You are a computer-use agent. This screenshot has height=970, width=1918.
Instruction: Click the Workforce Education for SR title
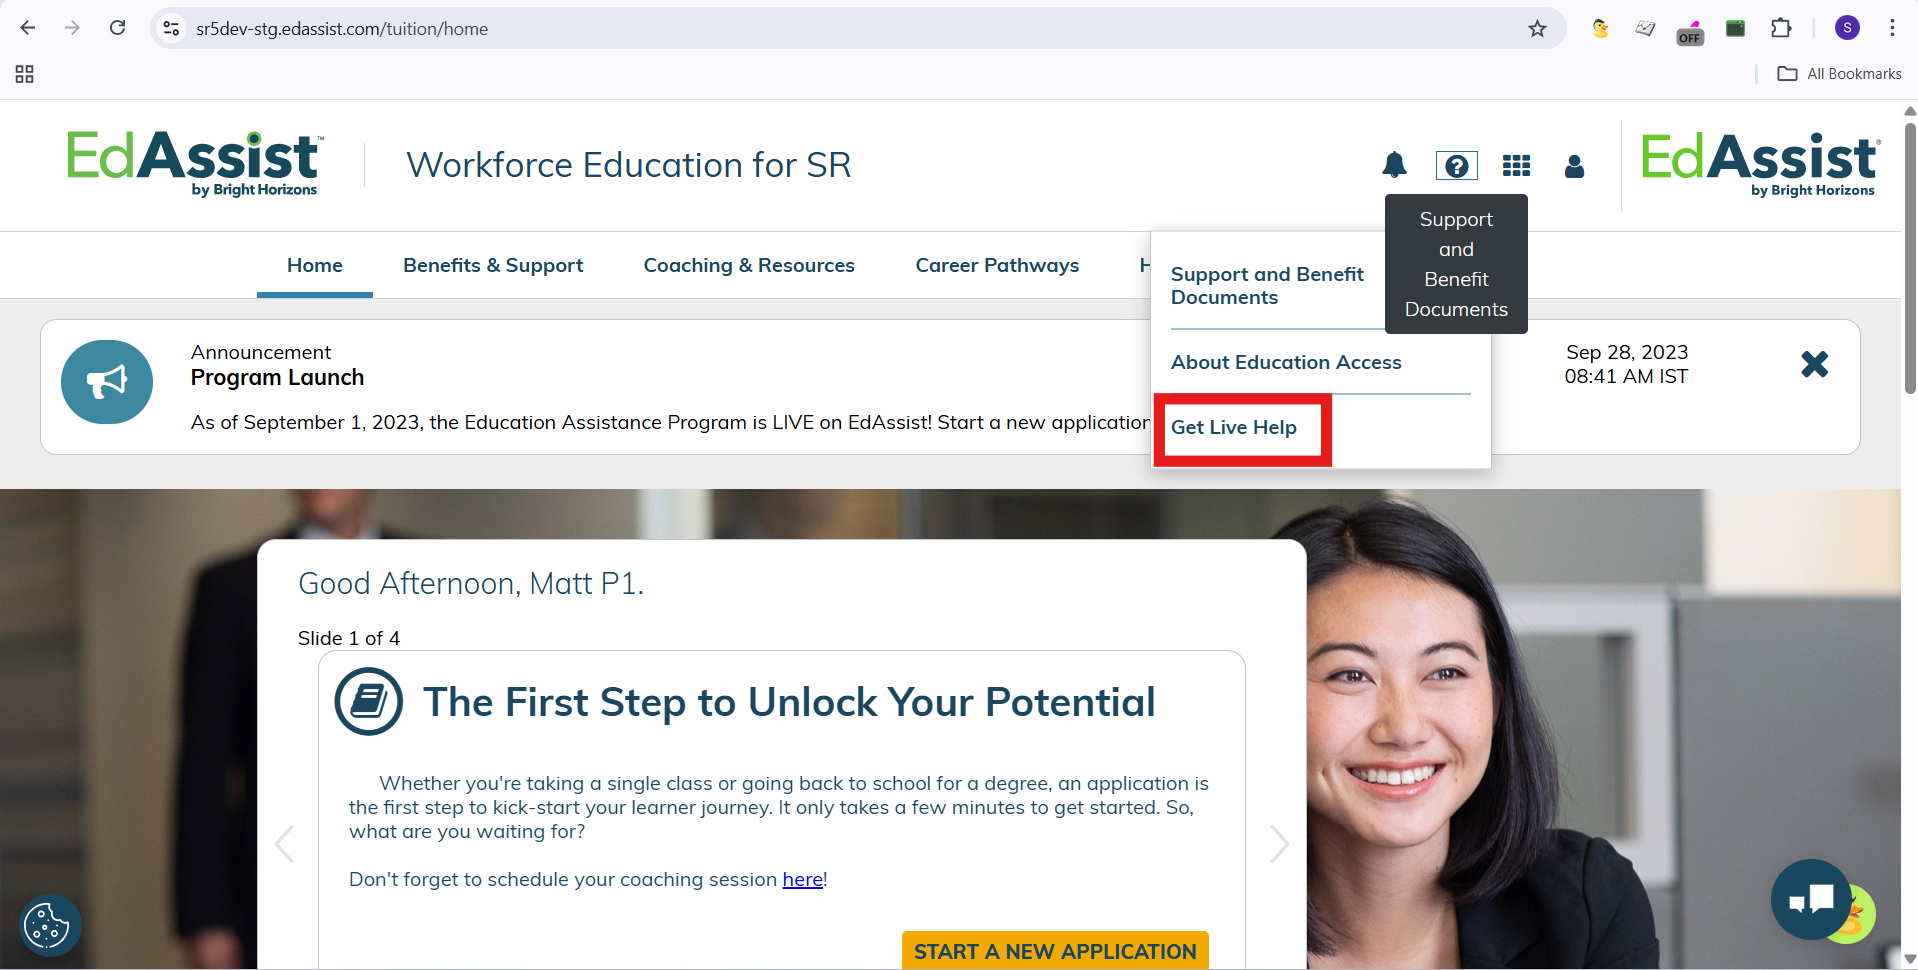click(x=628, y=165)
